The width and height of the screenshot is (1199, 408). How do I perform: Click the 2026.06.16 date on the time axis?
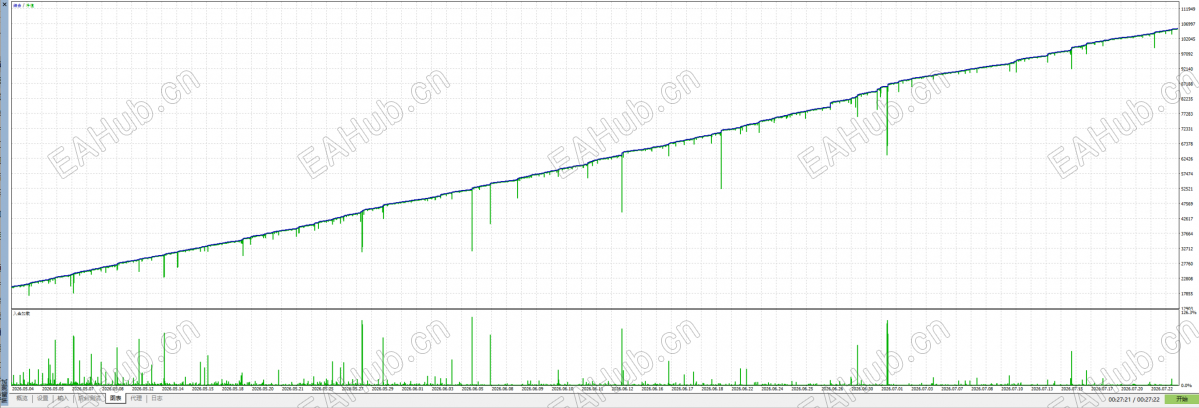(x=652, y=389)
